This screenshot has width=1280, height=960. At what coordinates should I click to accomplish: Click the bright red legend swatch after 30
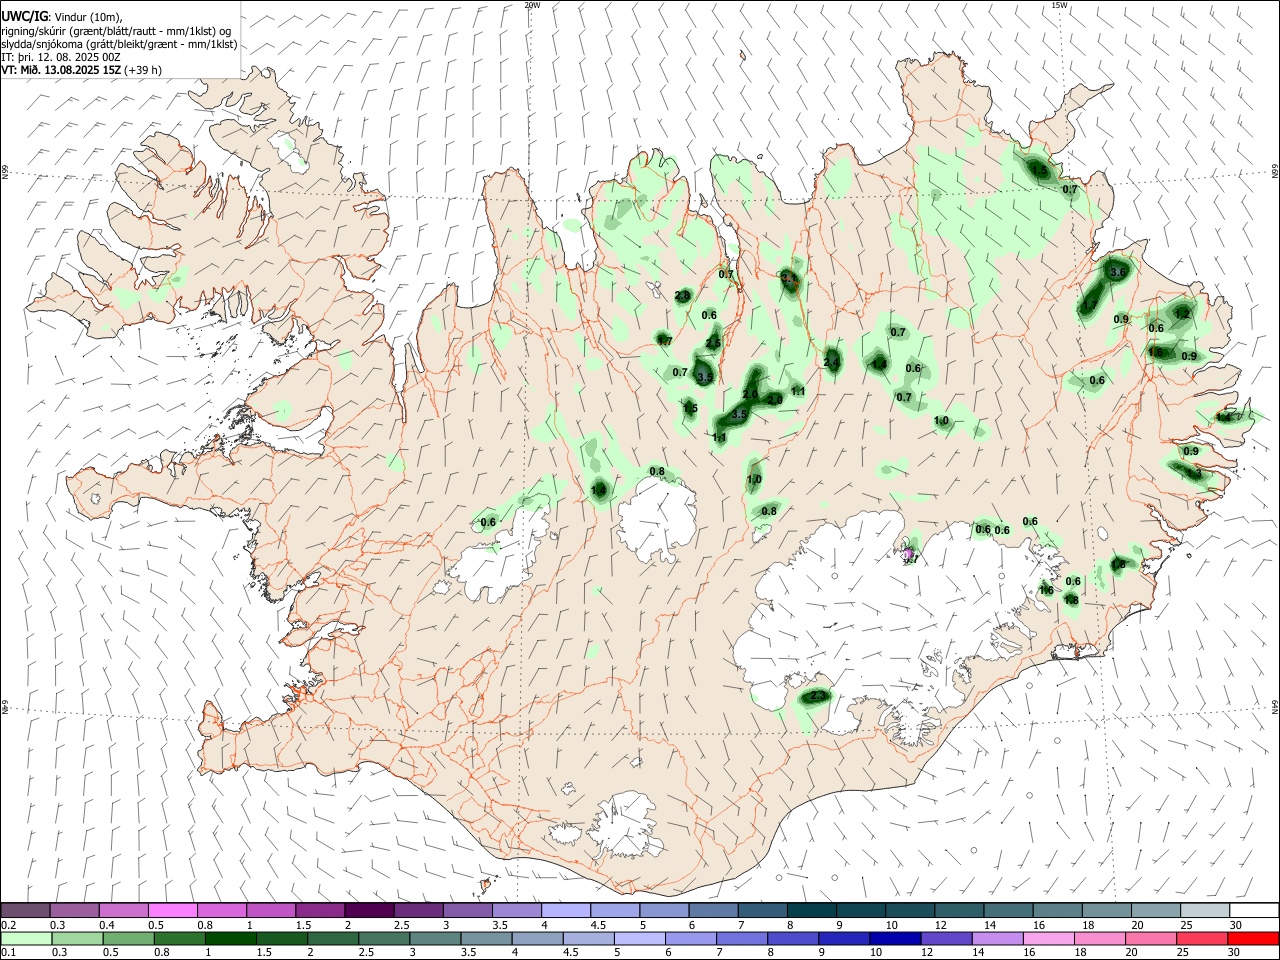[x=1253, y=939]
